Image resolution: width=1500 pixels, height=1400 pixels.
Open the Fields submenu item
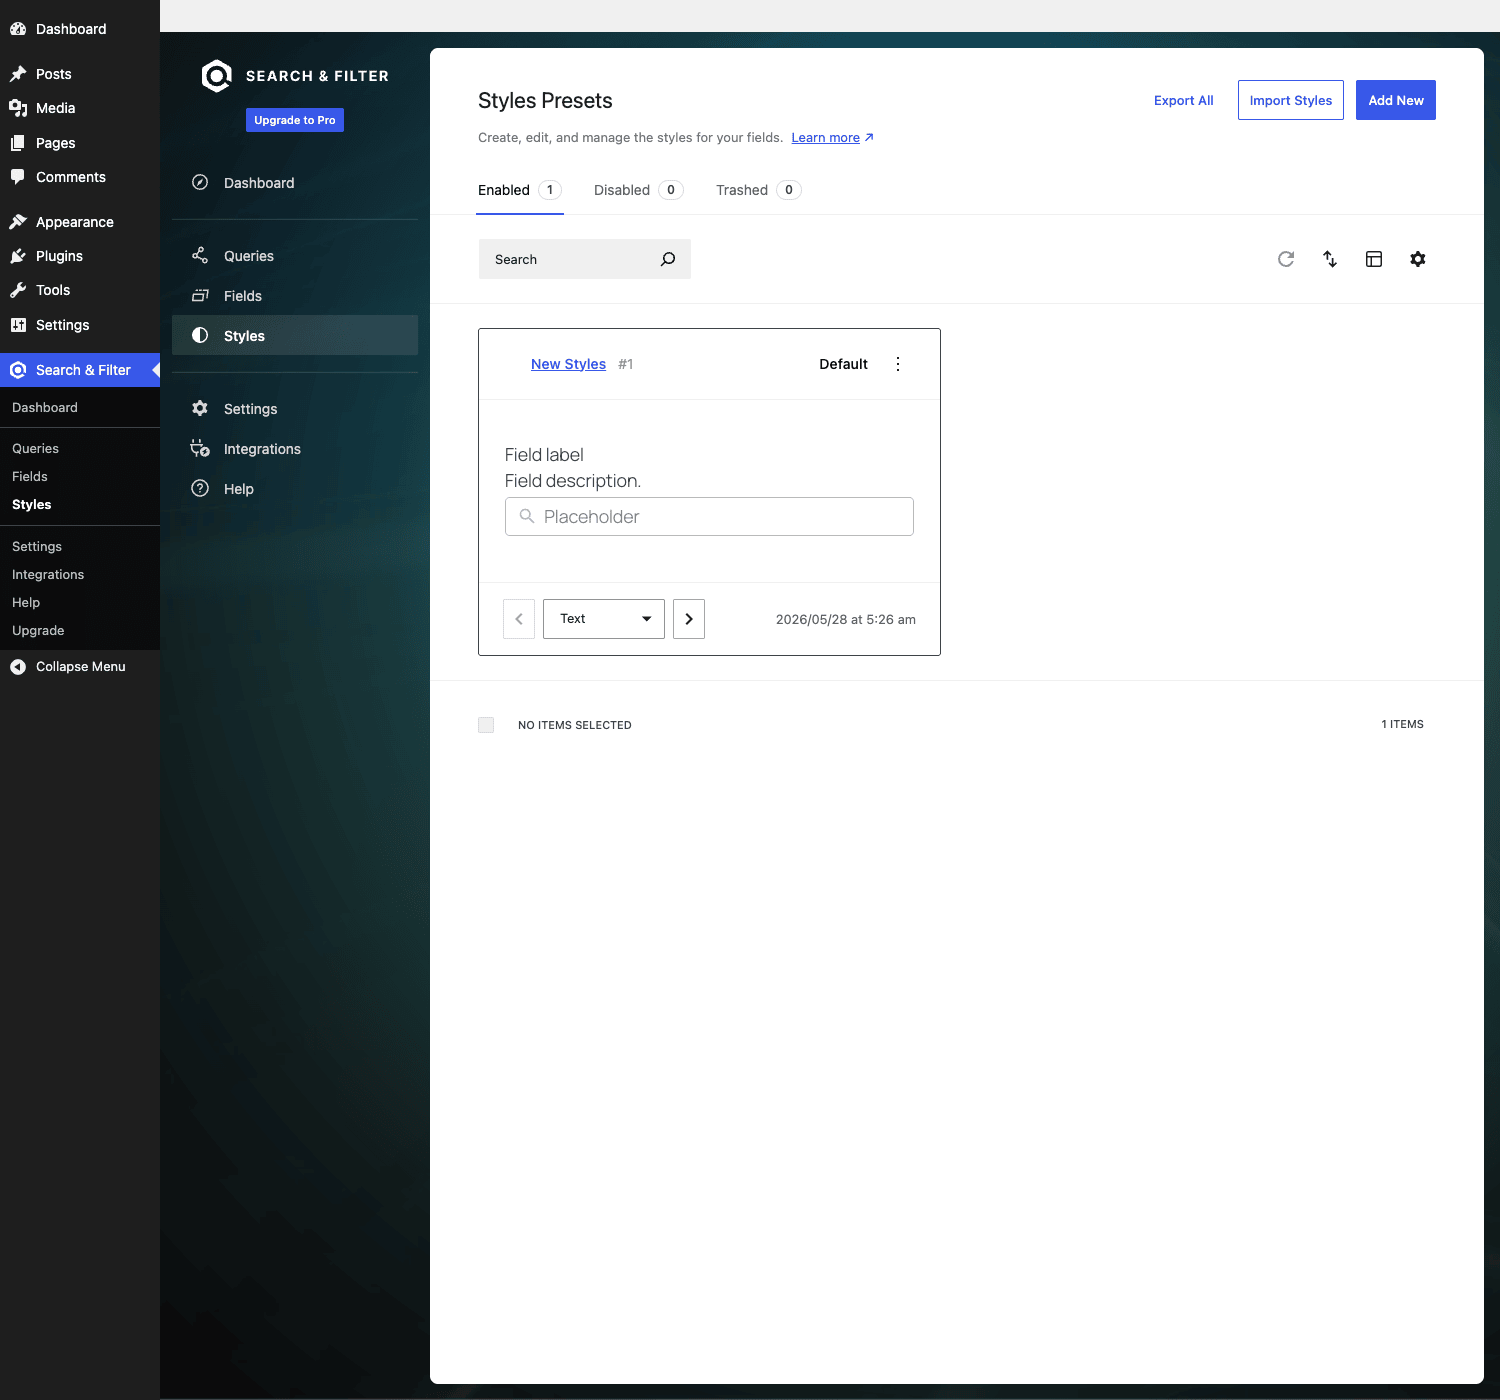point(30,477)
